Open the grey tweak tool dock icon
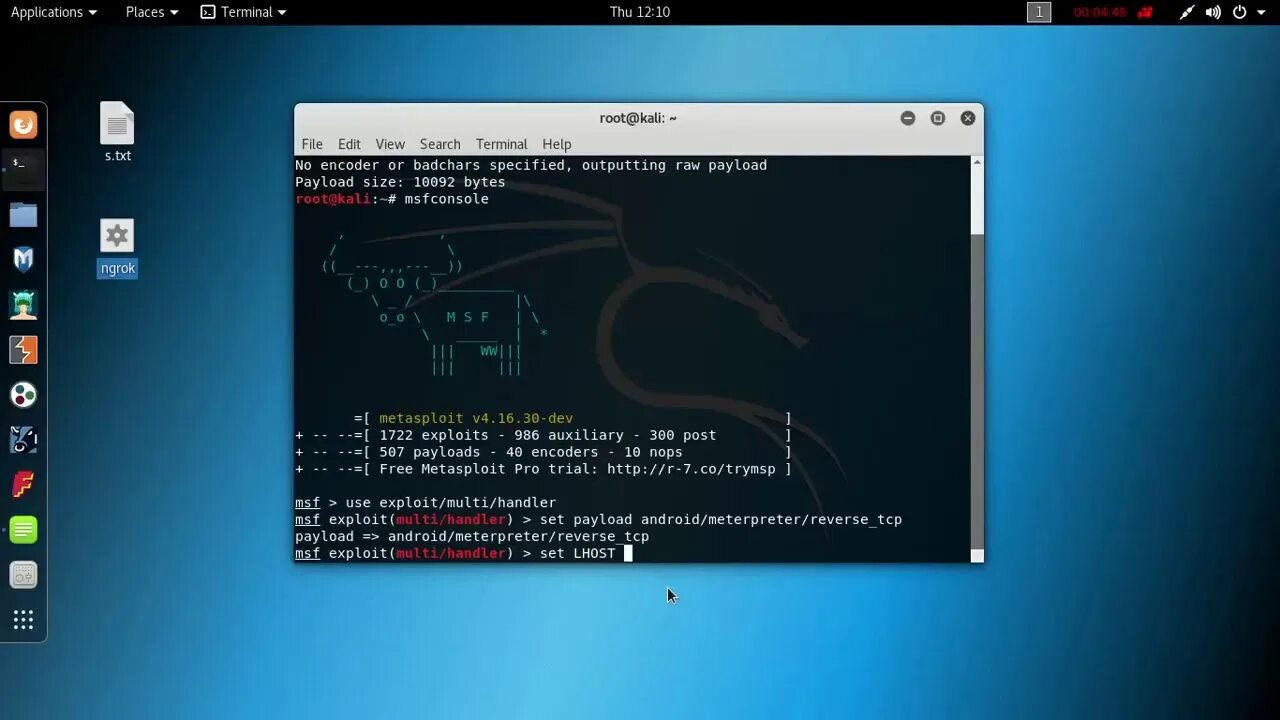 pos(23,575)
